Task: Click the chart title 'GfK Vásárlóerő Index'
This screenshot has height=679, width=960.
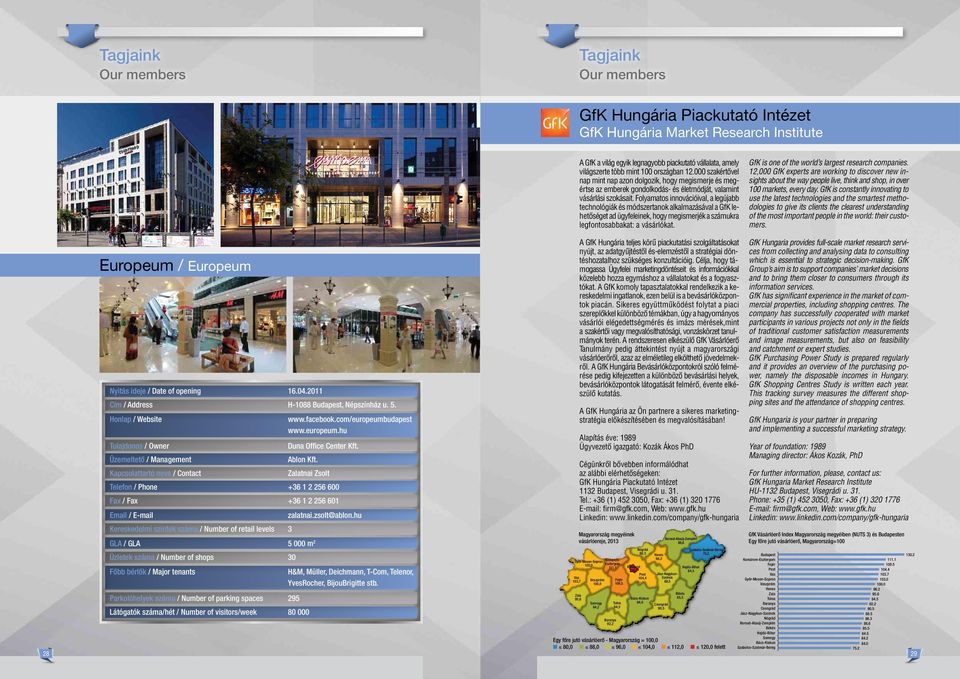Action: [x=826, y=538]
